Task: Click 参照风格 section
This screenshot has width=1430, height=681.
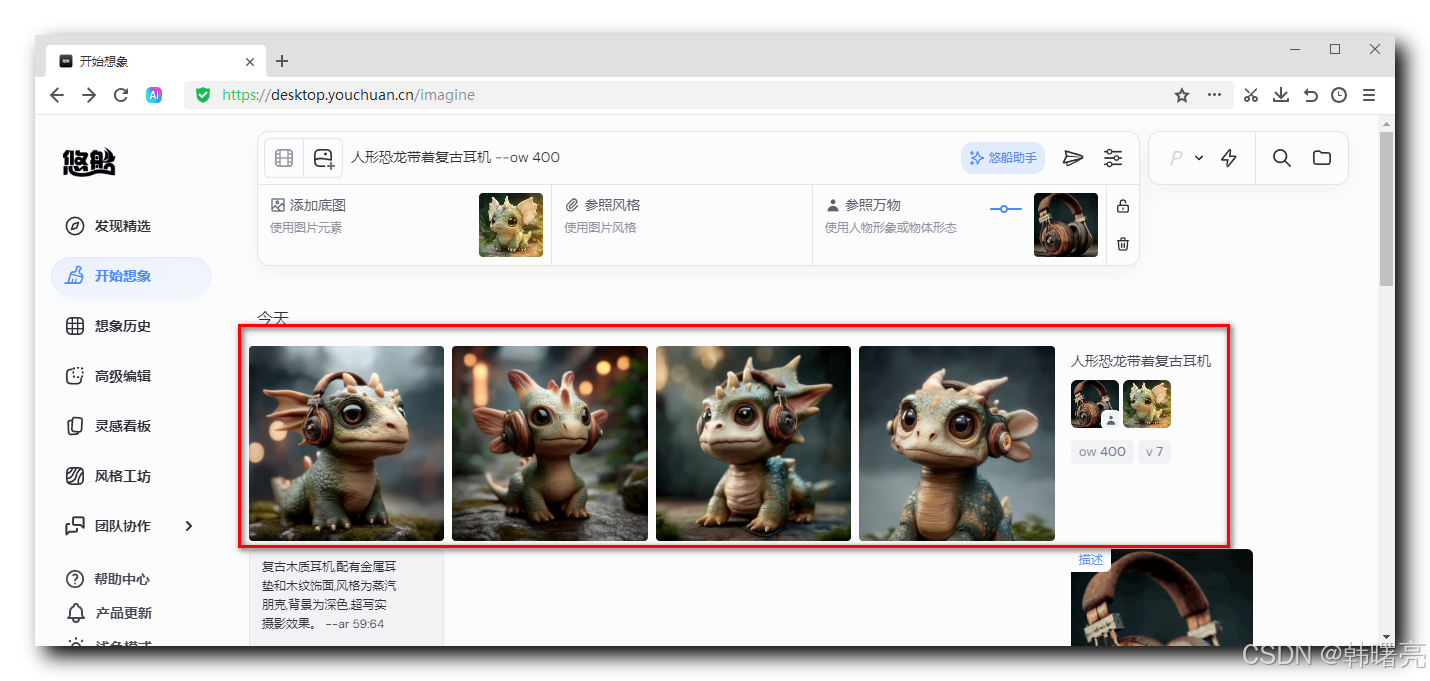Action: pos(681,225)
